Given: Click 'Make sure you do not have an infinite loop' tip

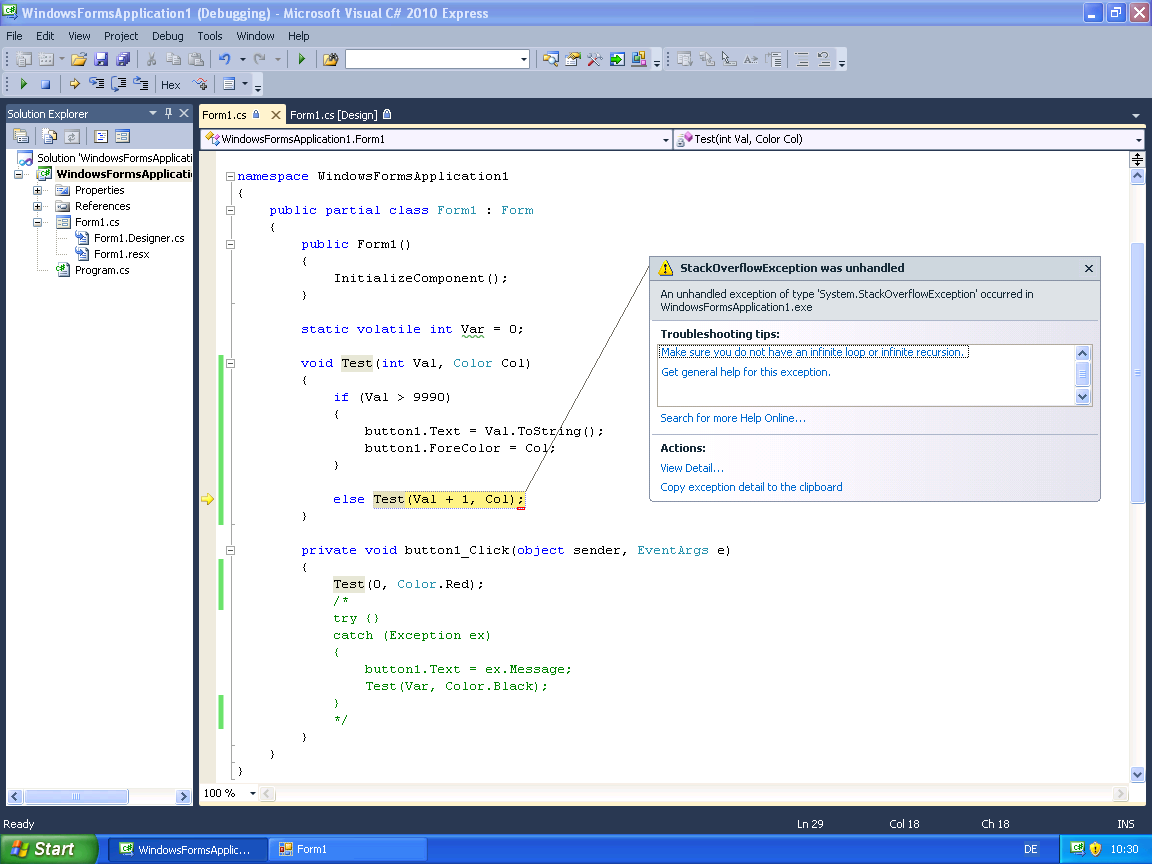Looking at the screenshot, I should [x=813, y=353].
